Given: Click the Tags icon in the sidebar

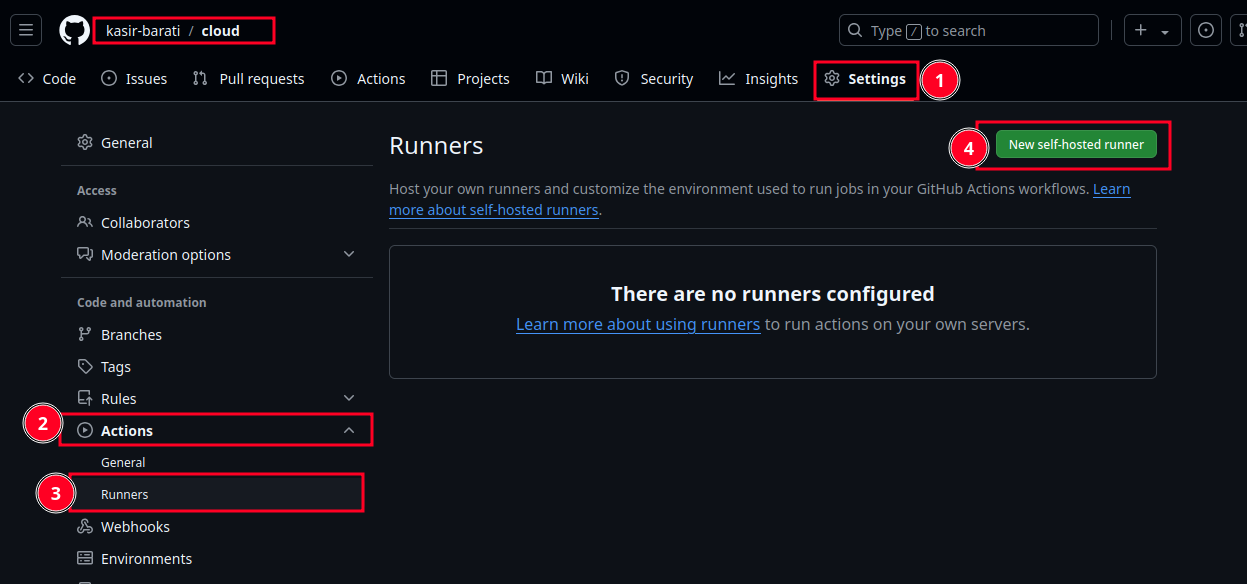Looking at the screenshot, I should coord(85,366).
